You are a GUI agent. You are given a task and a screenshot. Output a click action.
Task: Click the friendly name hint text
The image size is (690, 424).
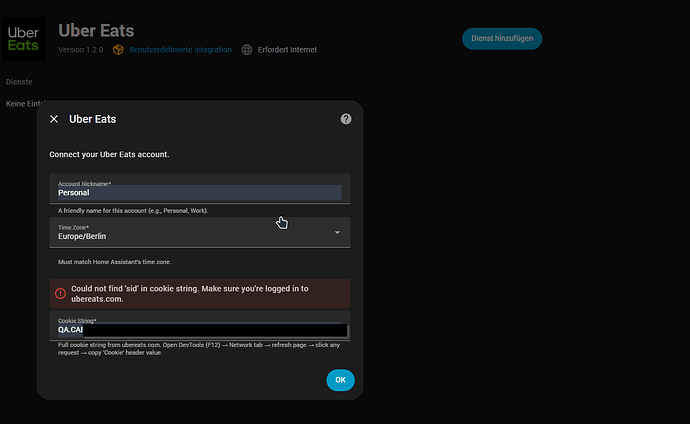click(133, 211)
